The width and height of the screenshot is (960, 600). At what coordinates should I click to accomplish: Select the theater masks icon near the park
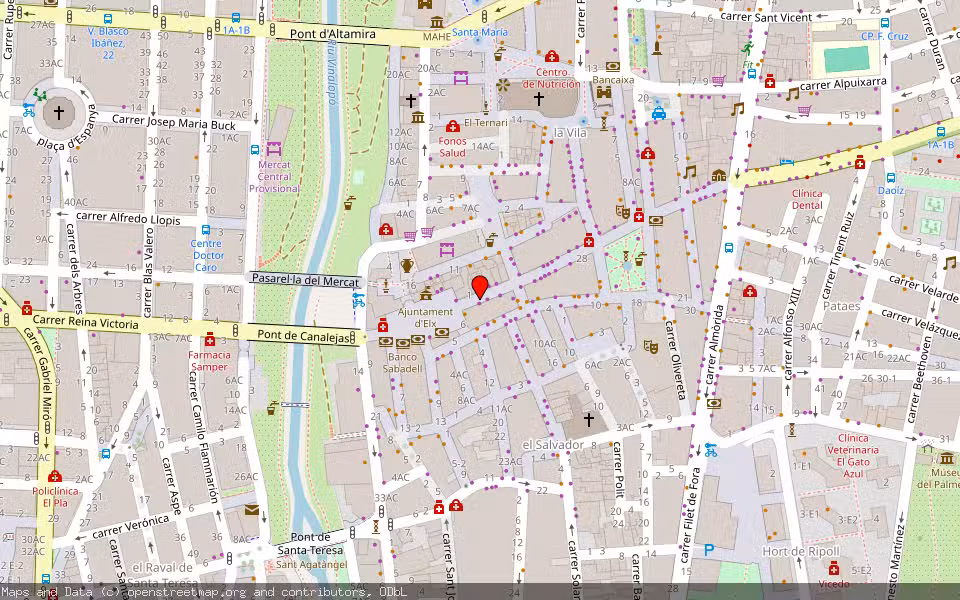click(x=623, y=212)
